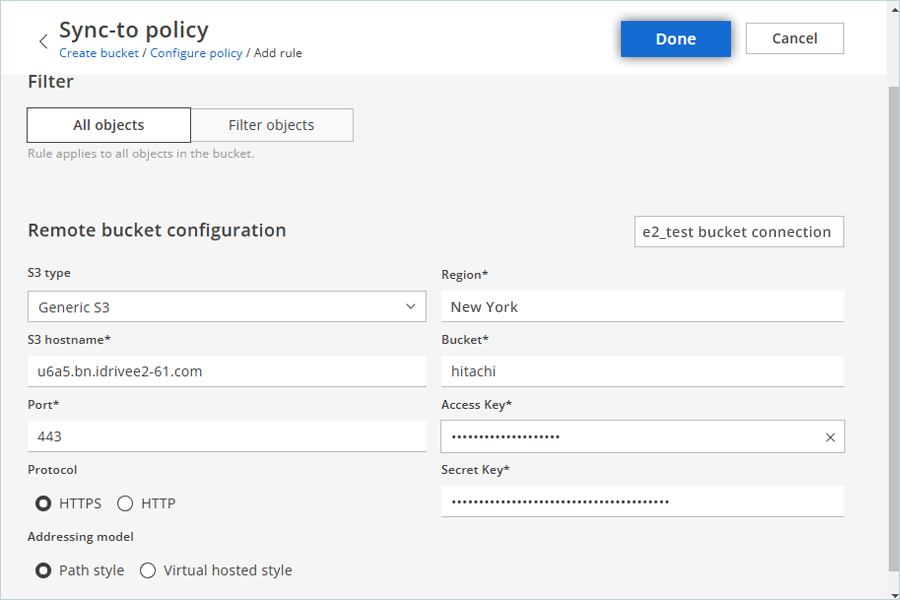The height and width of the screenshot is (600, 900).
Task: Select the Port input field
Action: tap(227, 436)
